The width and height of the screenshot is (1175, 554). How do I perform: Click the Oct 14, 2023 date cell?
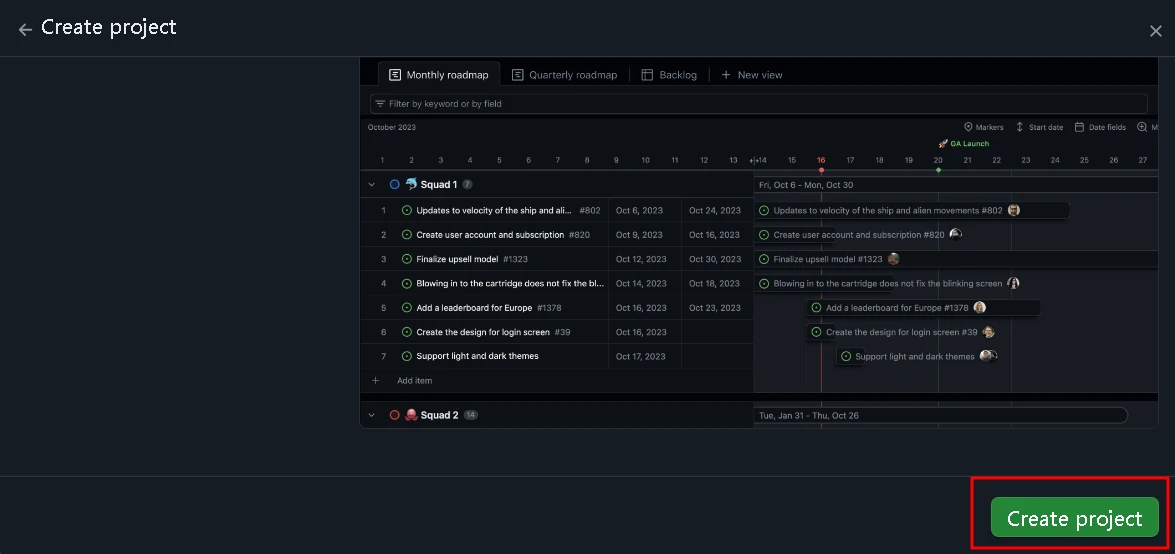[644, 283]
